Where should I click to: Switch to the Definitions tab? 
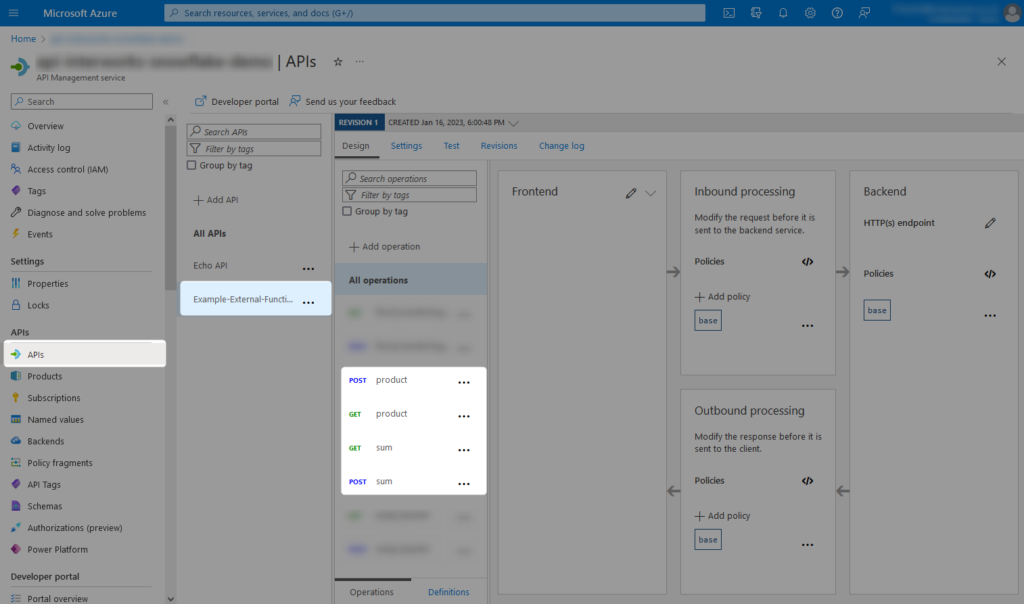(448, 592)
